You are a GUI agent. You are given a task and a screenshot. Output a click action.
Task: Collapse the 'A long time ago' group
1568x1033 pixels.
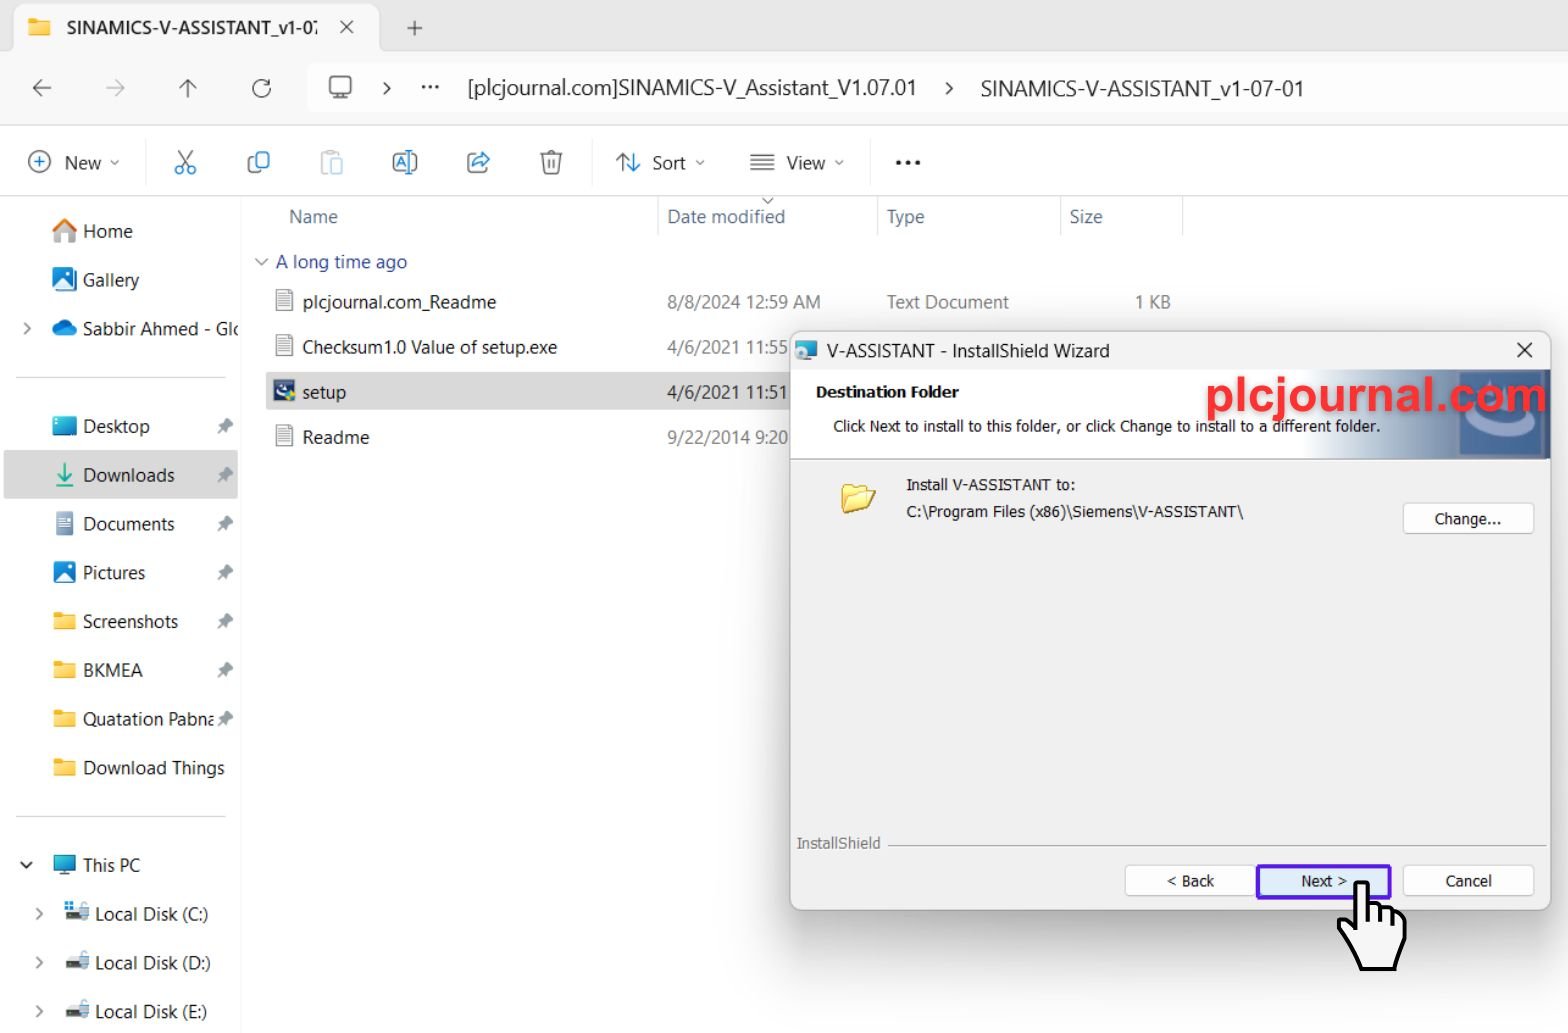261,261
